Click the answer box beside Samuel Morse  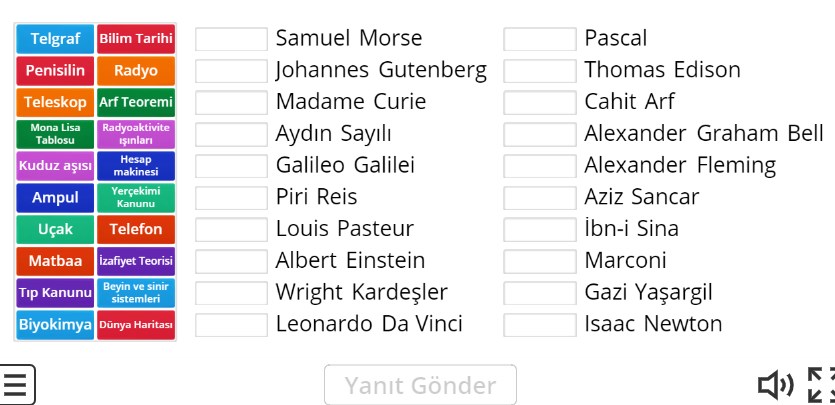[x=231, y=39]
